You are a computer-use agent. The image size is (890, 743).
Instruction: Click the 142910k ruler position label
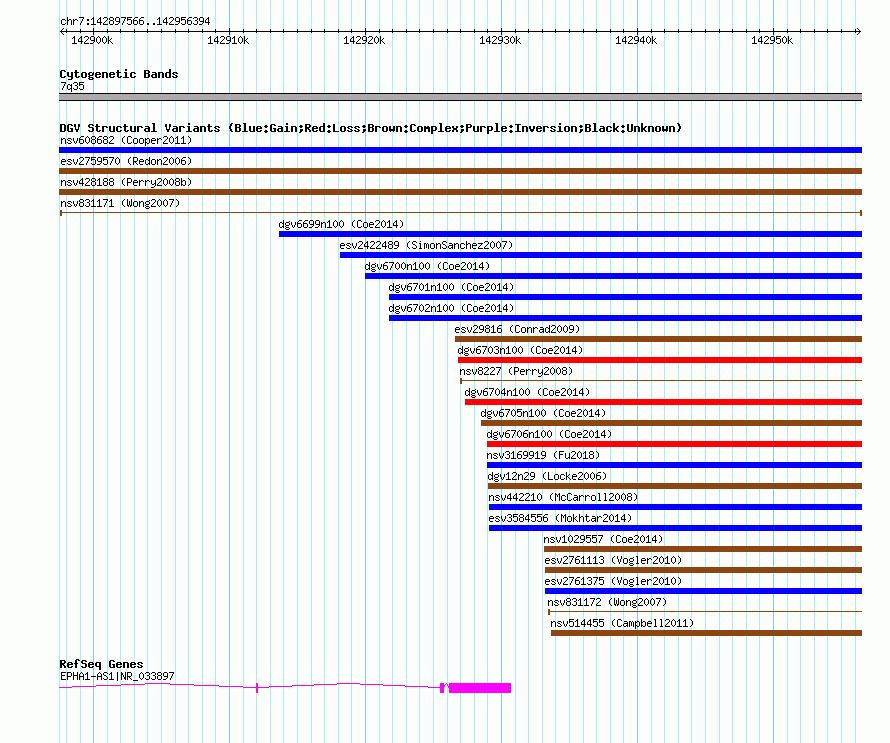click(228, 40)
